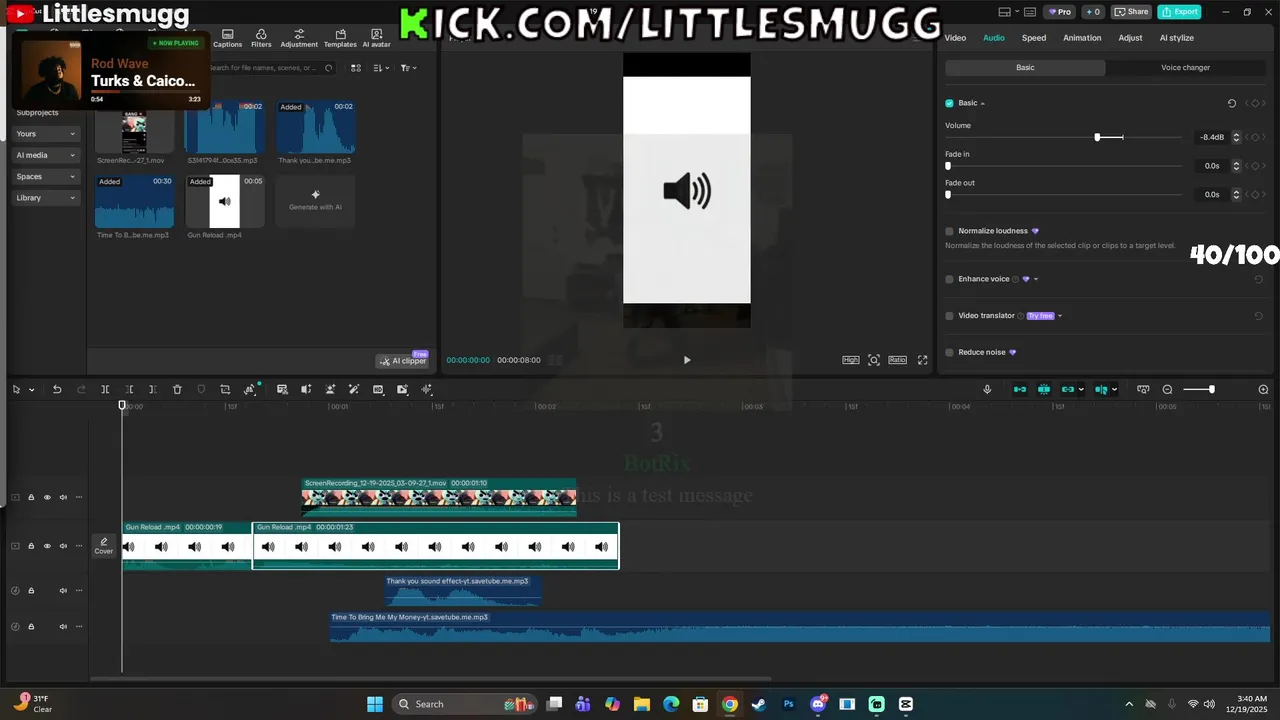Play the preview video
The width and height of the screenshot is (1280, 720).
(687, 360)
